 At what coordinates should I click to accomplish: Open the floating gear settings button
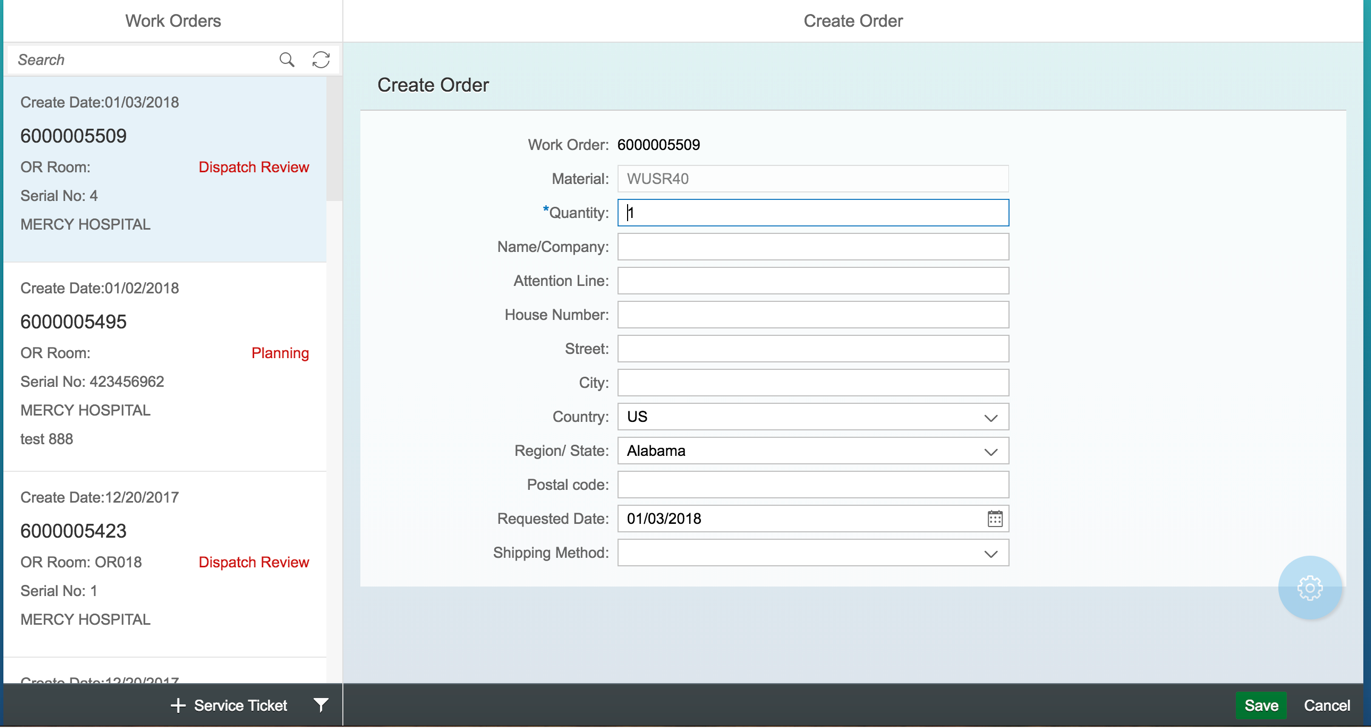tap(1310, 588)
